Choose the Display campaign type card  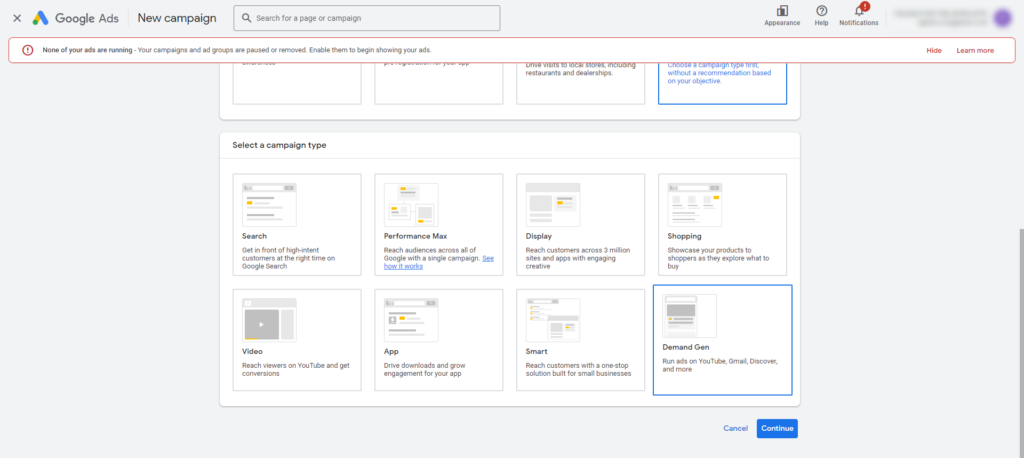(580, 225)
